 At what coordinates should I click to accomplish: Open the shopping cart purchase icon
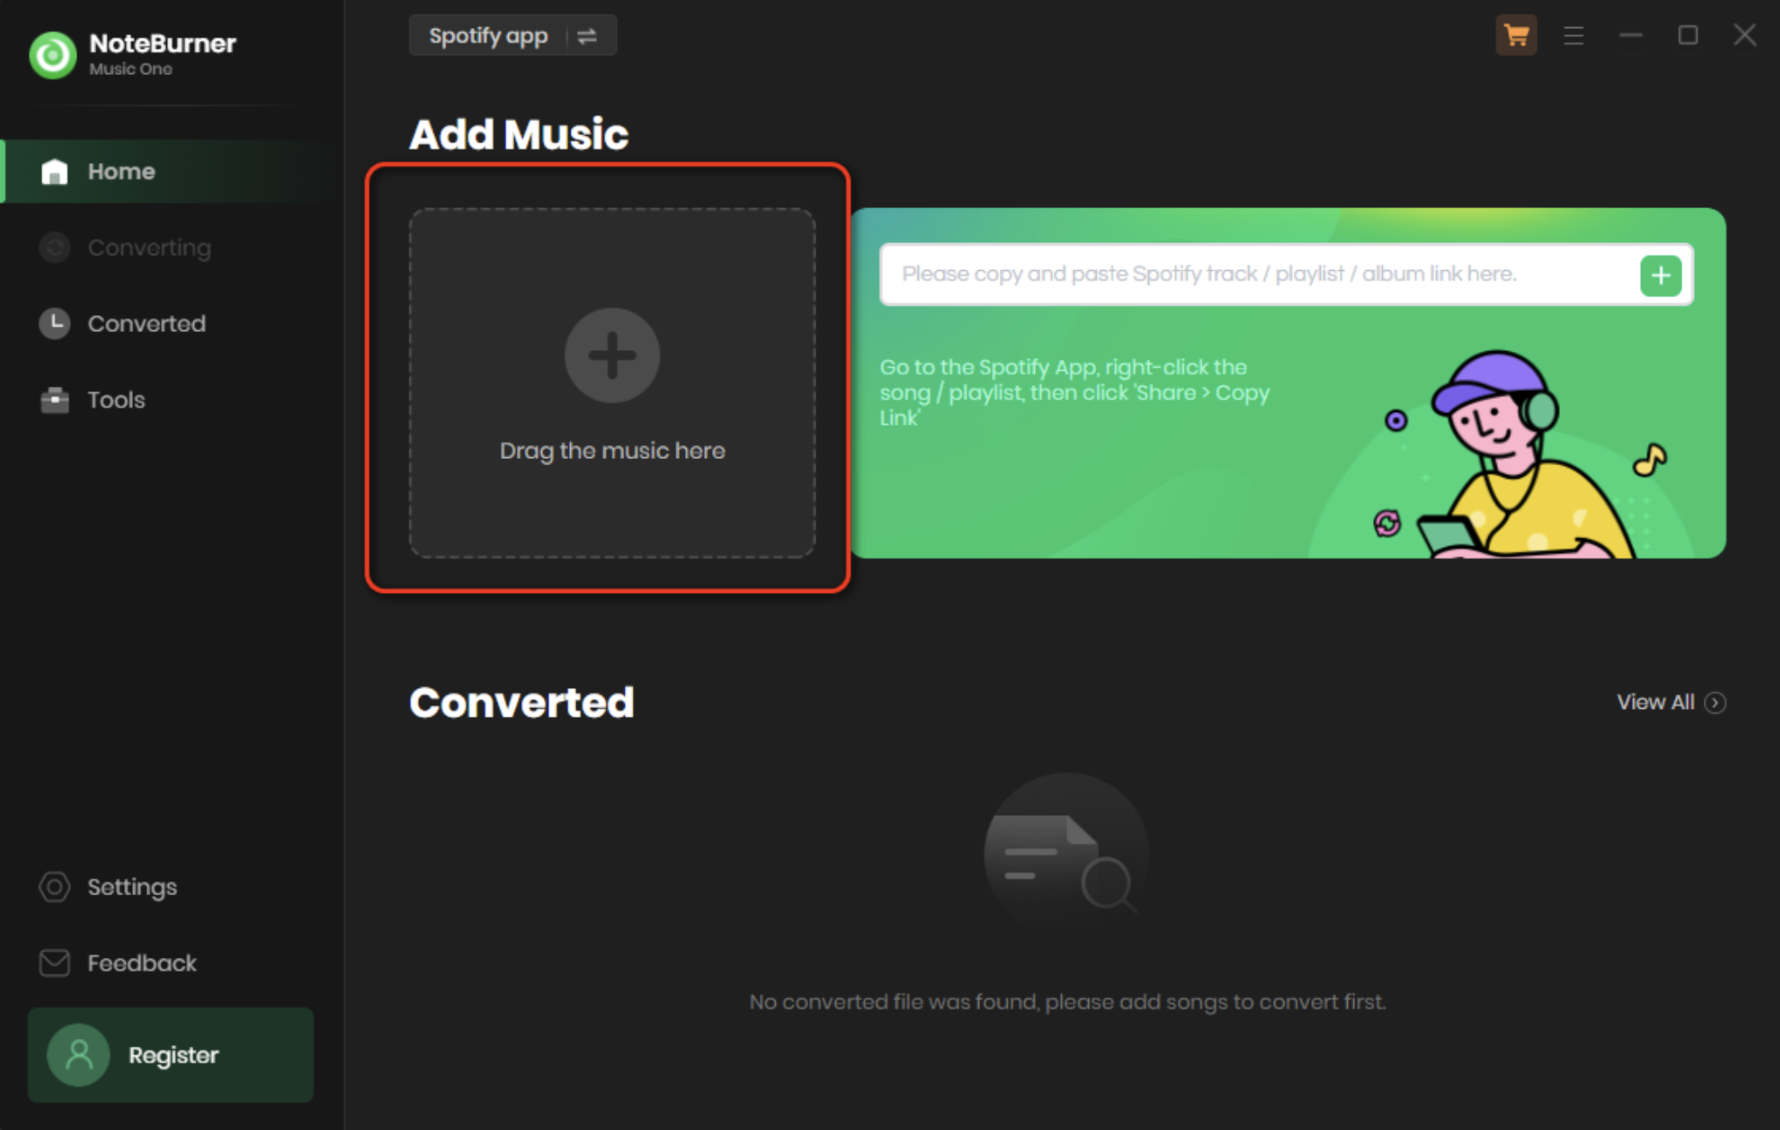click(1516, 36)
